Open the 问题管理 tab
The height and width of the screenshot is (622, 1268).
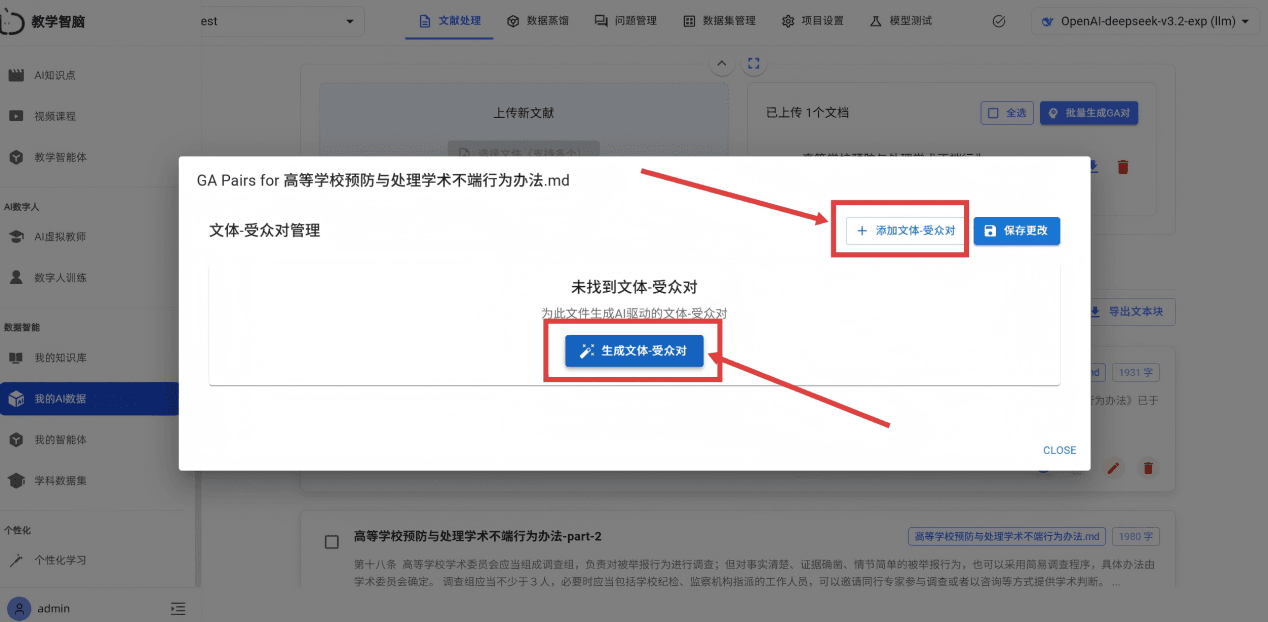point(625,21)
